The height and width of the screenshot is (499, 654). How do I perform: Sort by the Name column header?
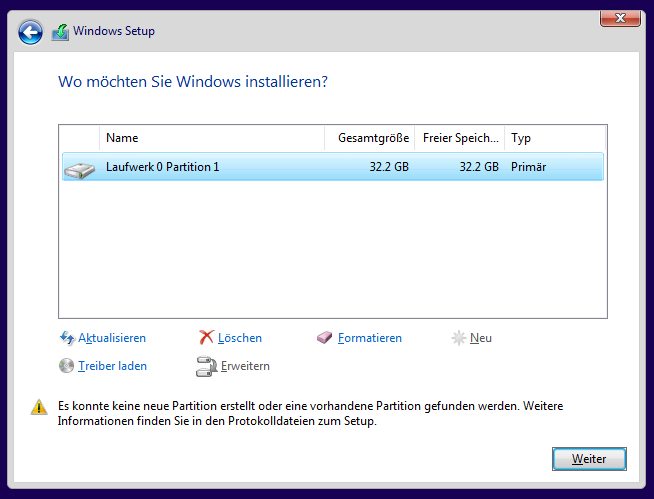click(x=212, y=138)
